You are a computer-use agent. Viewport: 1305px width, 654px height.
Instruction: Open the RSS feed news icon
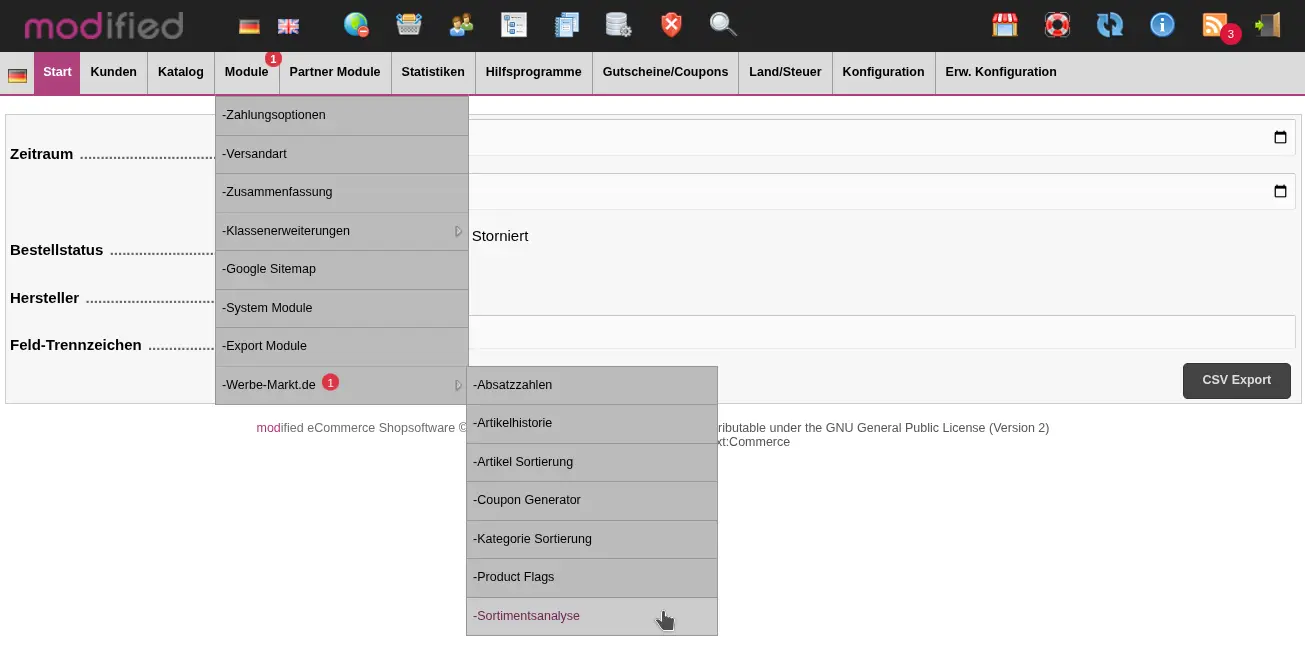click(x=1215, y=25)
